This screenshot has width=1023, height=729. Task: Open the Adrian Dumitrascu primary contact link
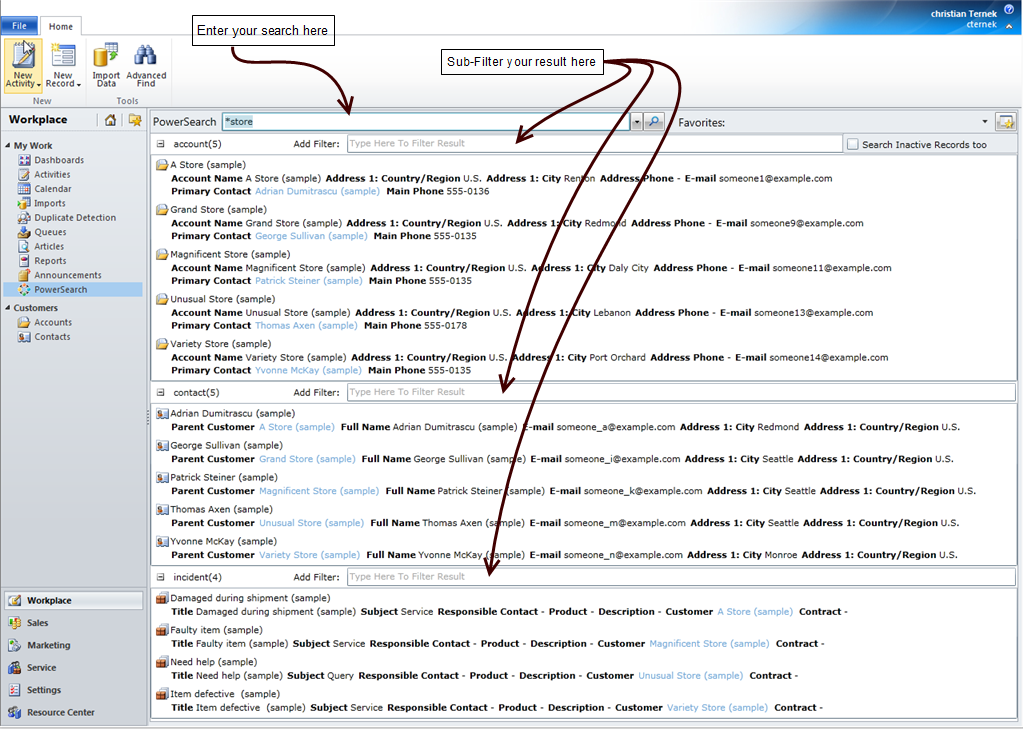(x=317, y=191)
